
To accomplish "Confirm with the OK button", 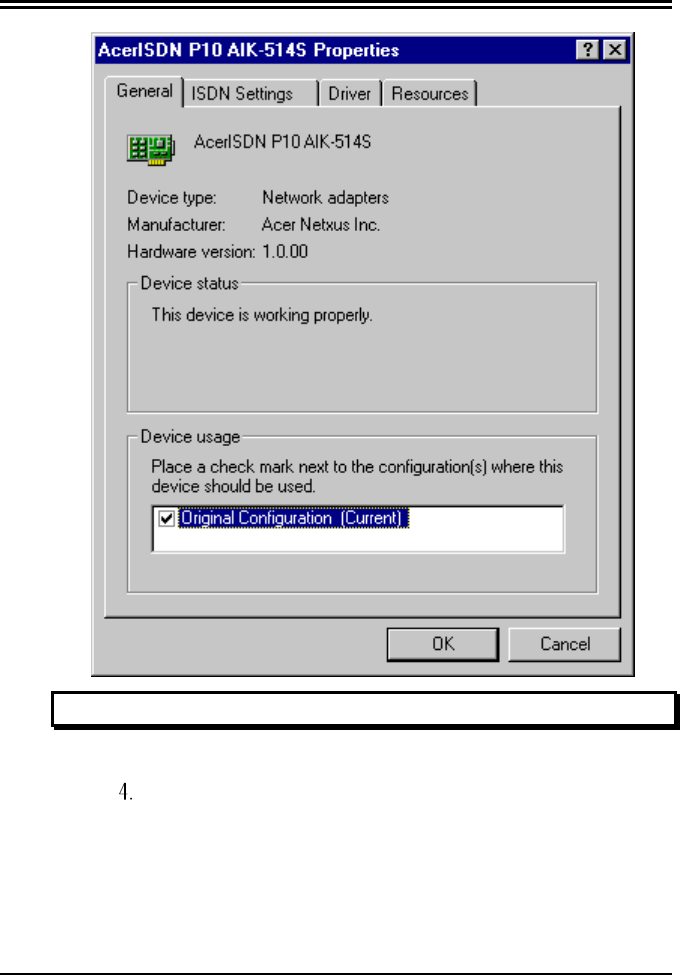I will click(443, 644).
